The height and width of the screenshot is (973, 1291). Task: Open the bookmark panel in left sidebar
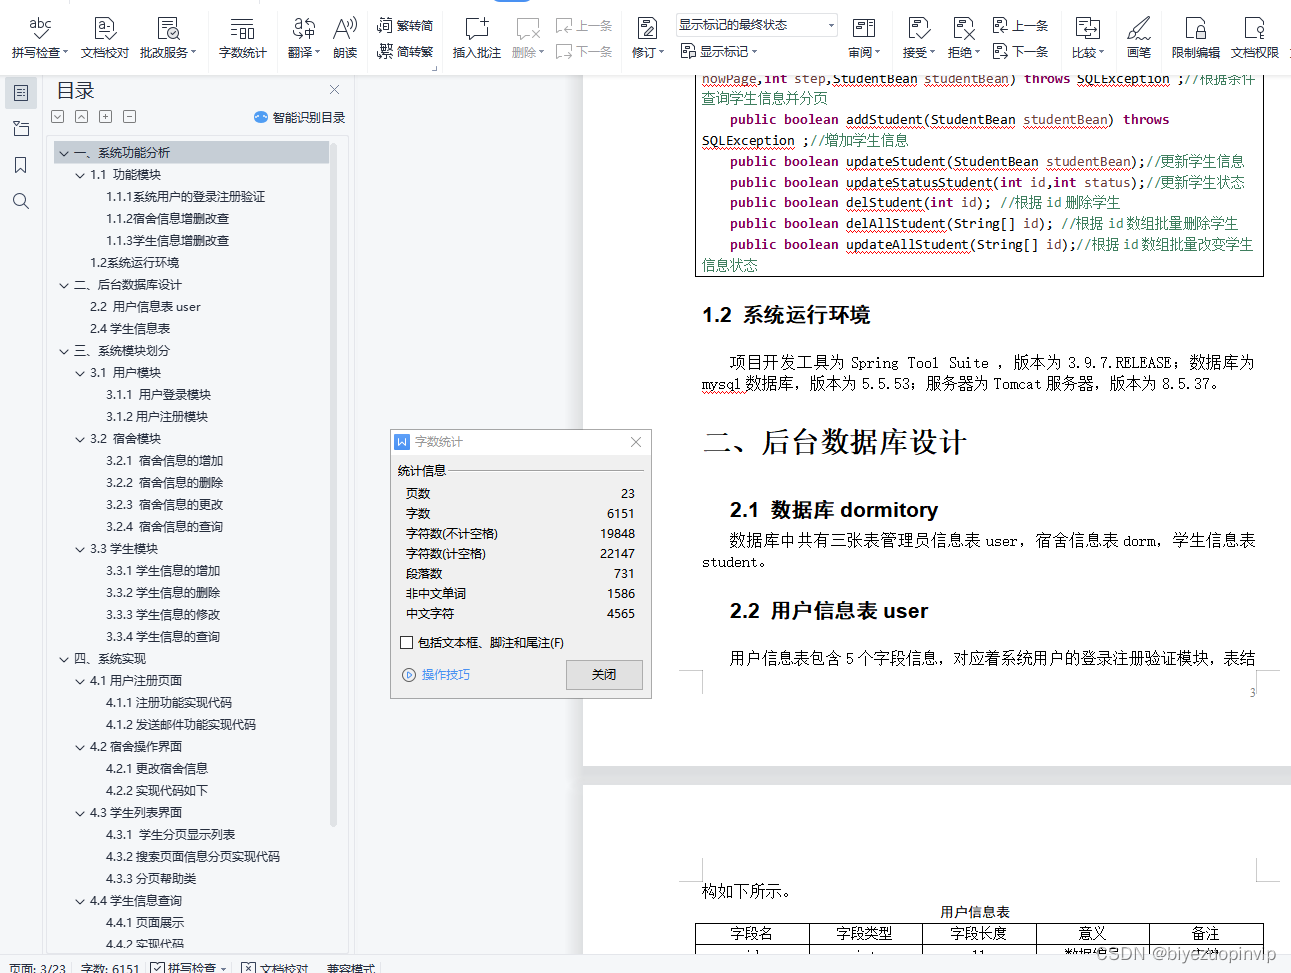pyautogui.click(x=20, y=165)
